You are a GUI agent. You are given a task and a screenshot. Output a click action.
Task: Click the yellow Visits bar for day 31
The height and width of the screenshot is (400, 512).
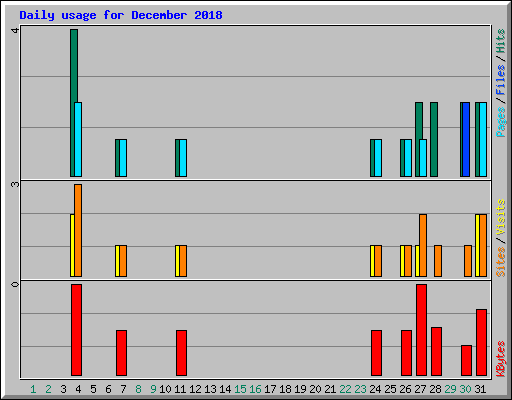[x=477, y=245]
